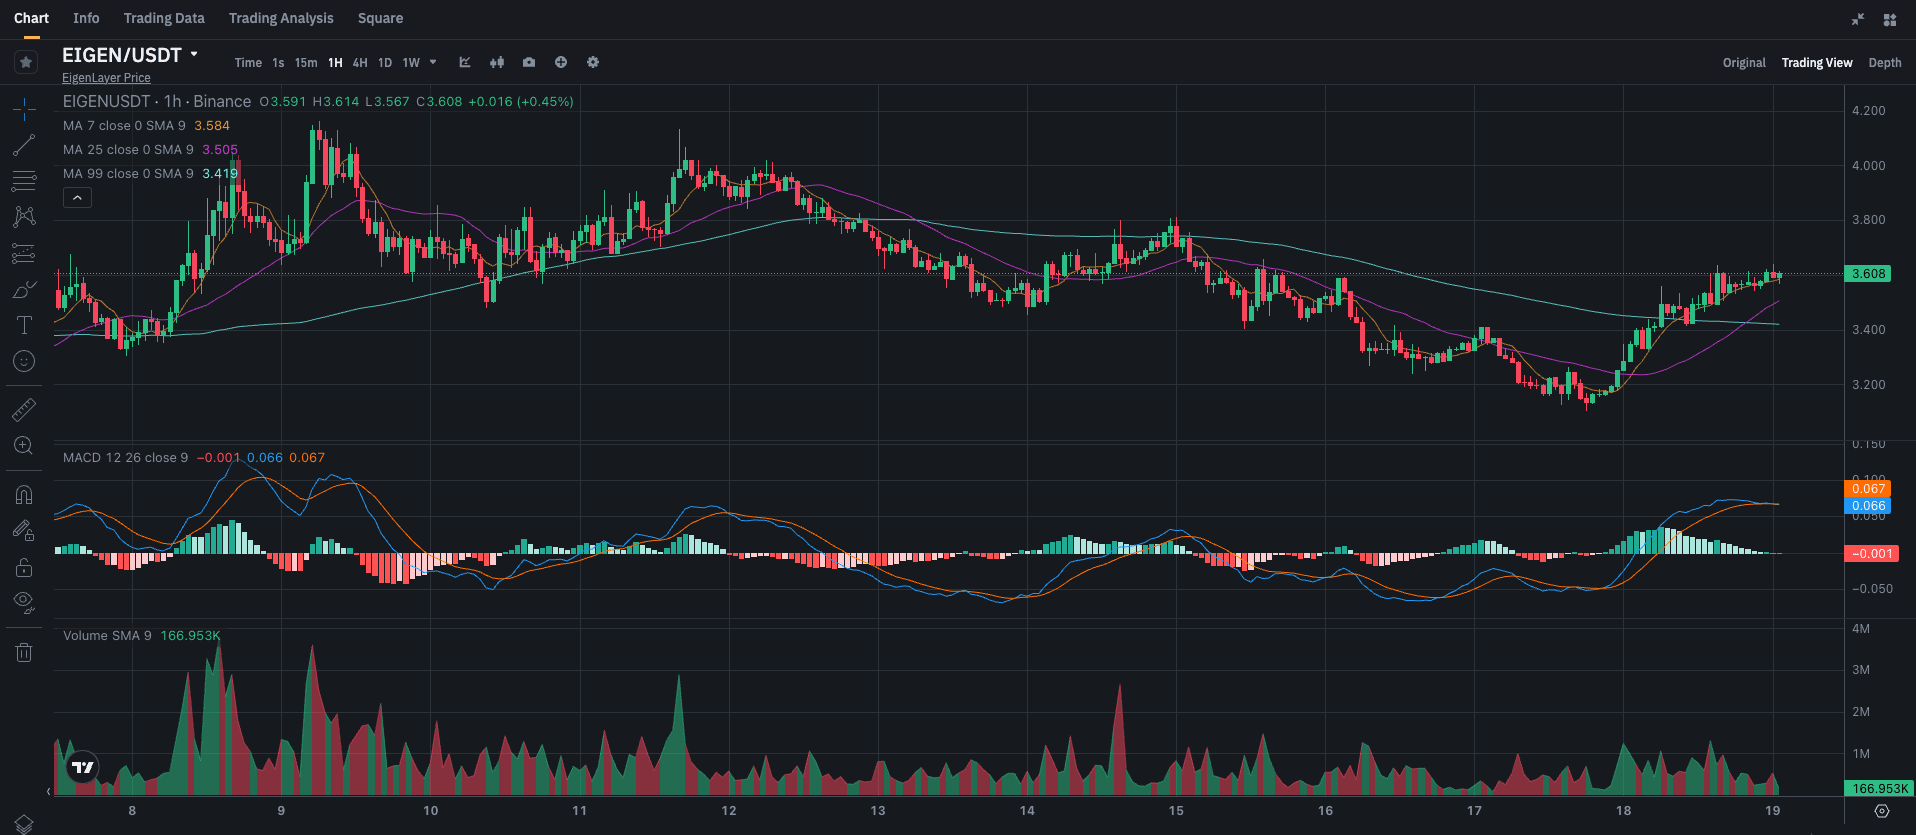Click the TradingView logo on the chart

pos(83,768)
